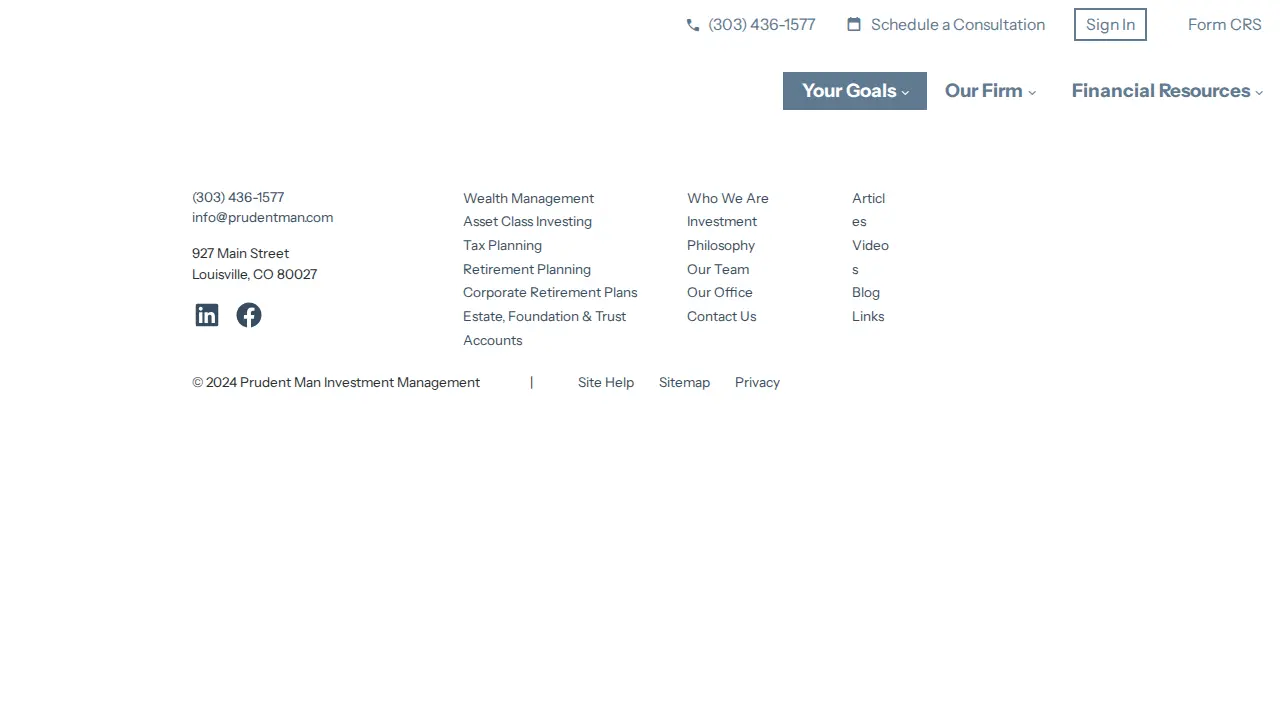
Task: Call the header phone number (303) 436-1577
Action: coord(762,25)
